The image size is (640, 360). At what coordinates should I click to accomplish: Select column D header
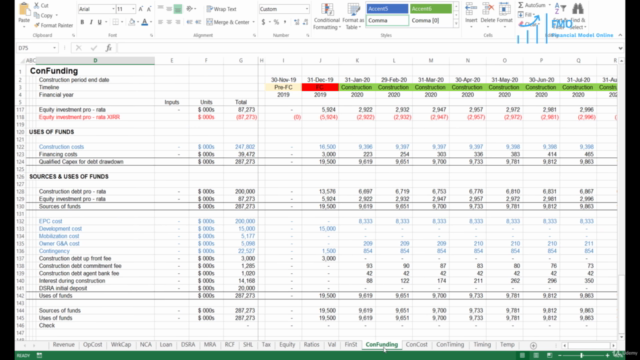pyautogui.click(x=95, y=60)
